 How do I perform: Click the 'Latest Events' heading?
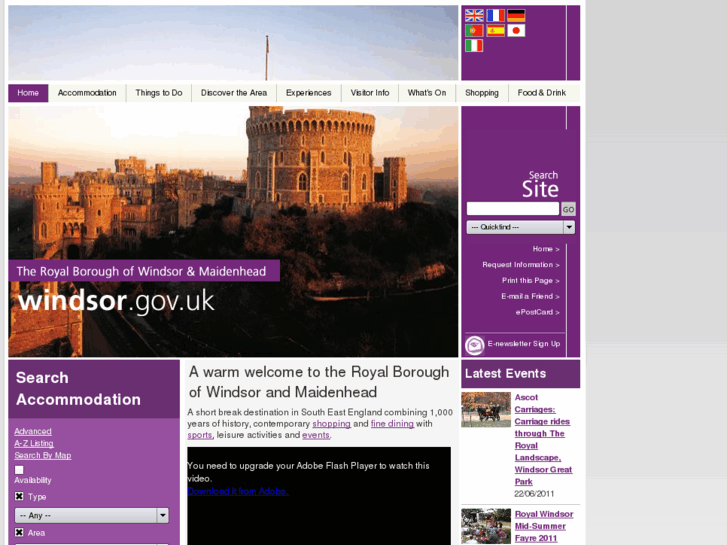(505, 374)
